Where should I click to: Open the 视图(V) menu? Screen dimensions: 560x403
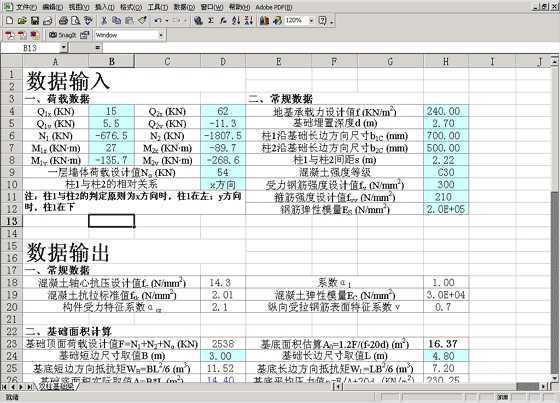point(79,7)
